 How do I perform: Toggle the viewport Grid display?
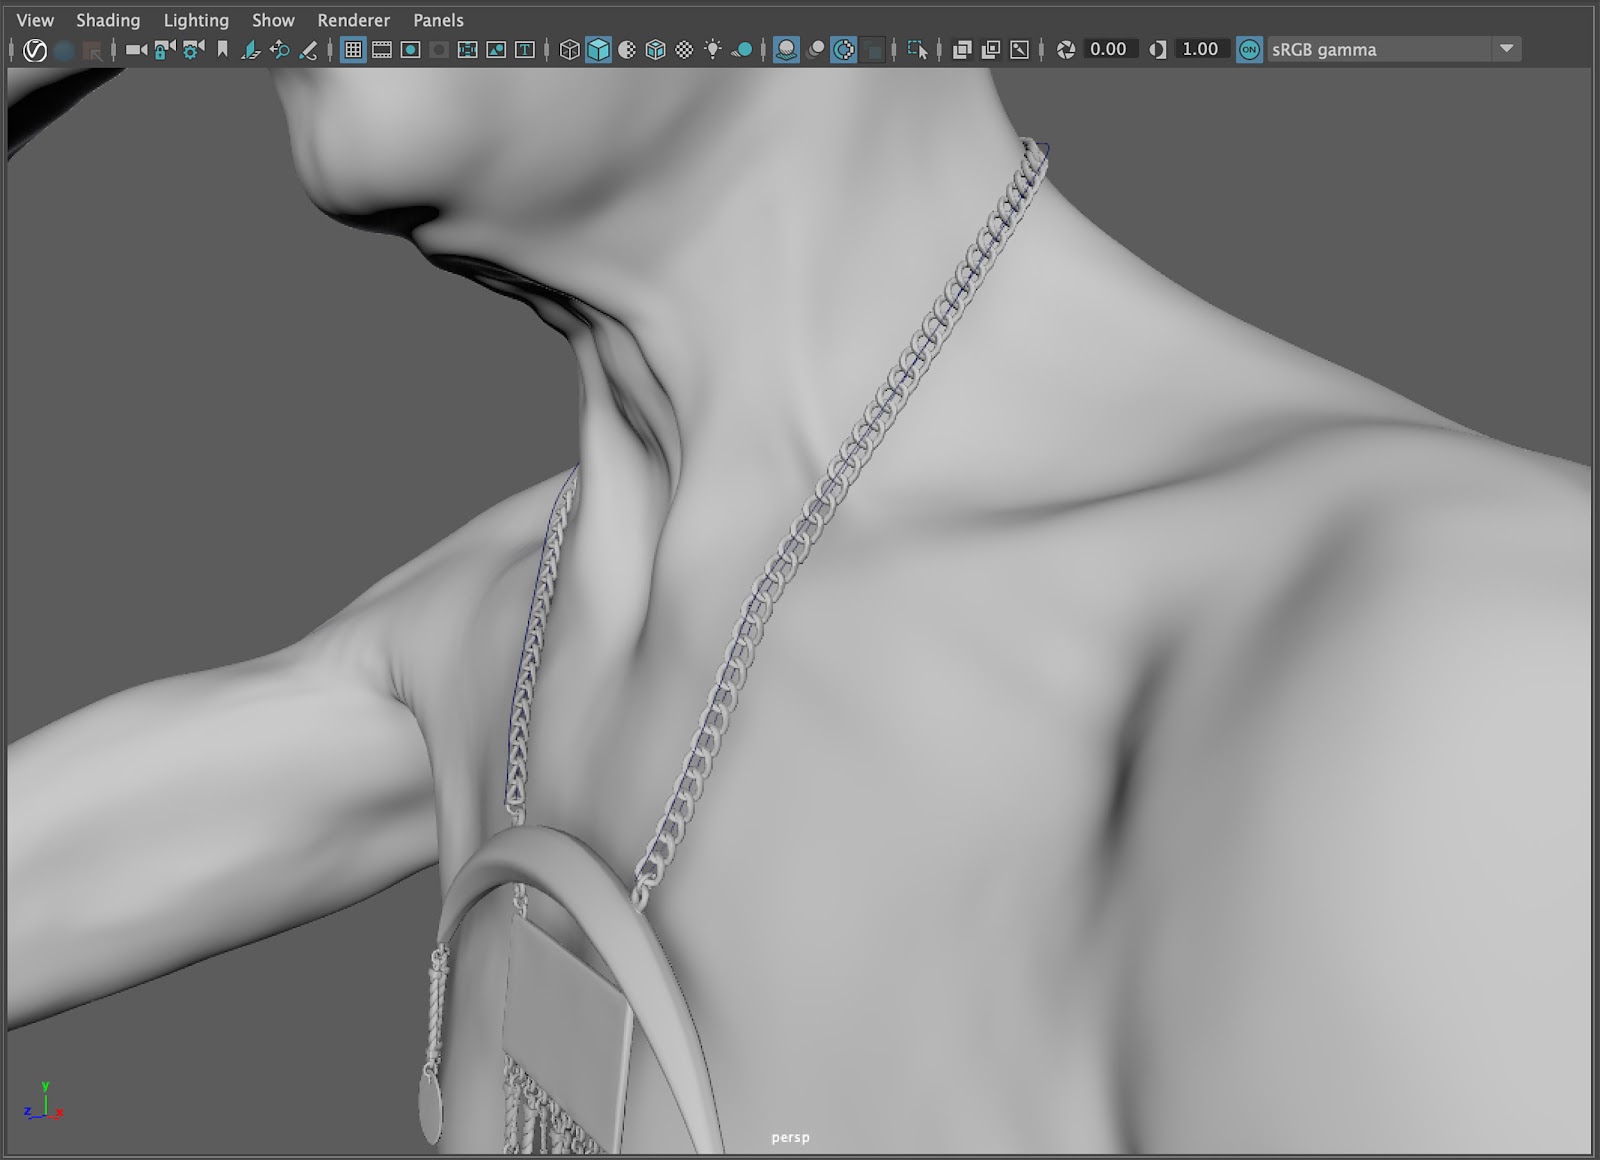tap(353, 49)
